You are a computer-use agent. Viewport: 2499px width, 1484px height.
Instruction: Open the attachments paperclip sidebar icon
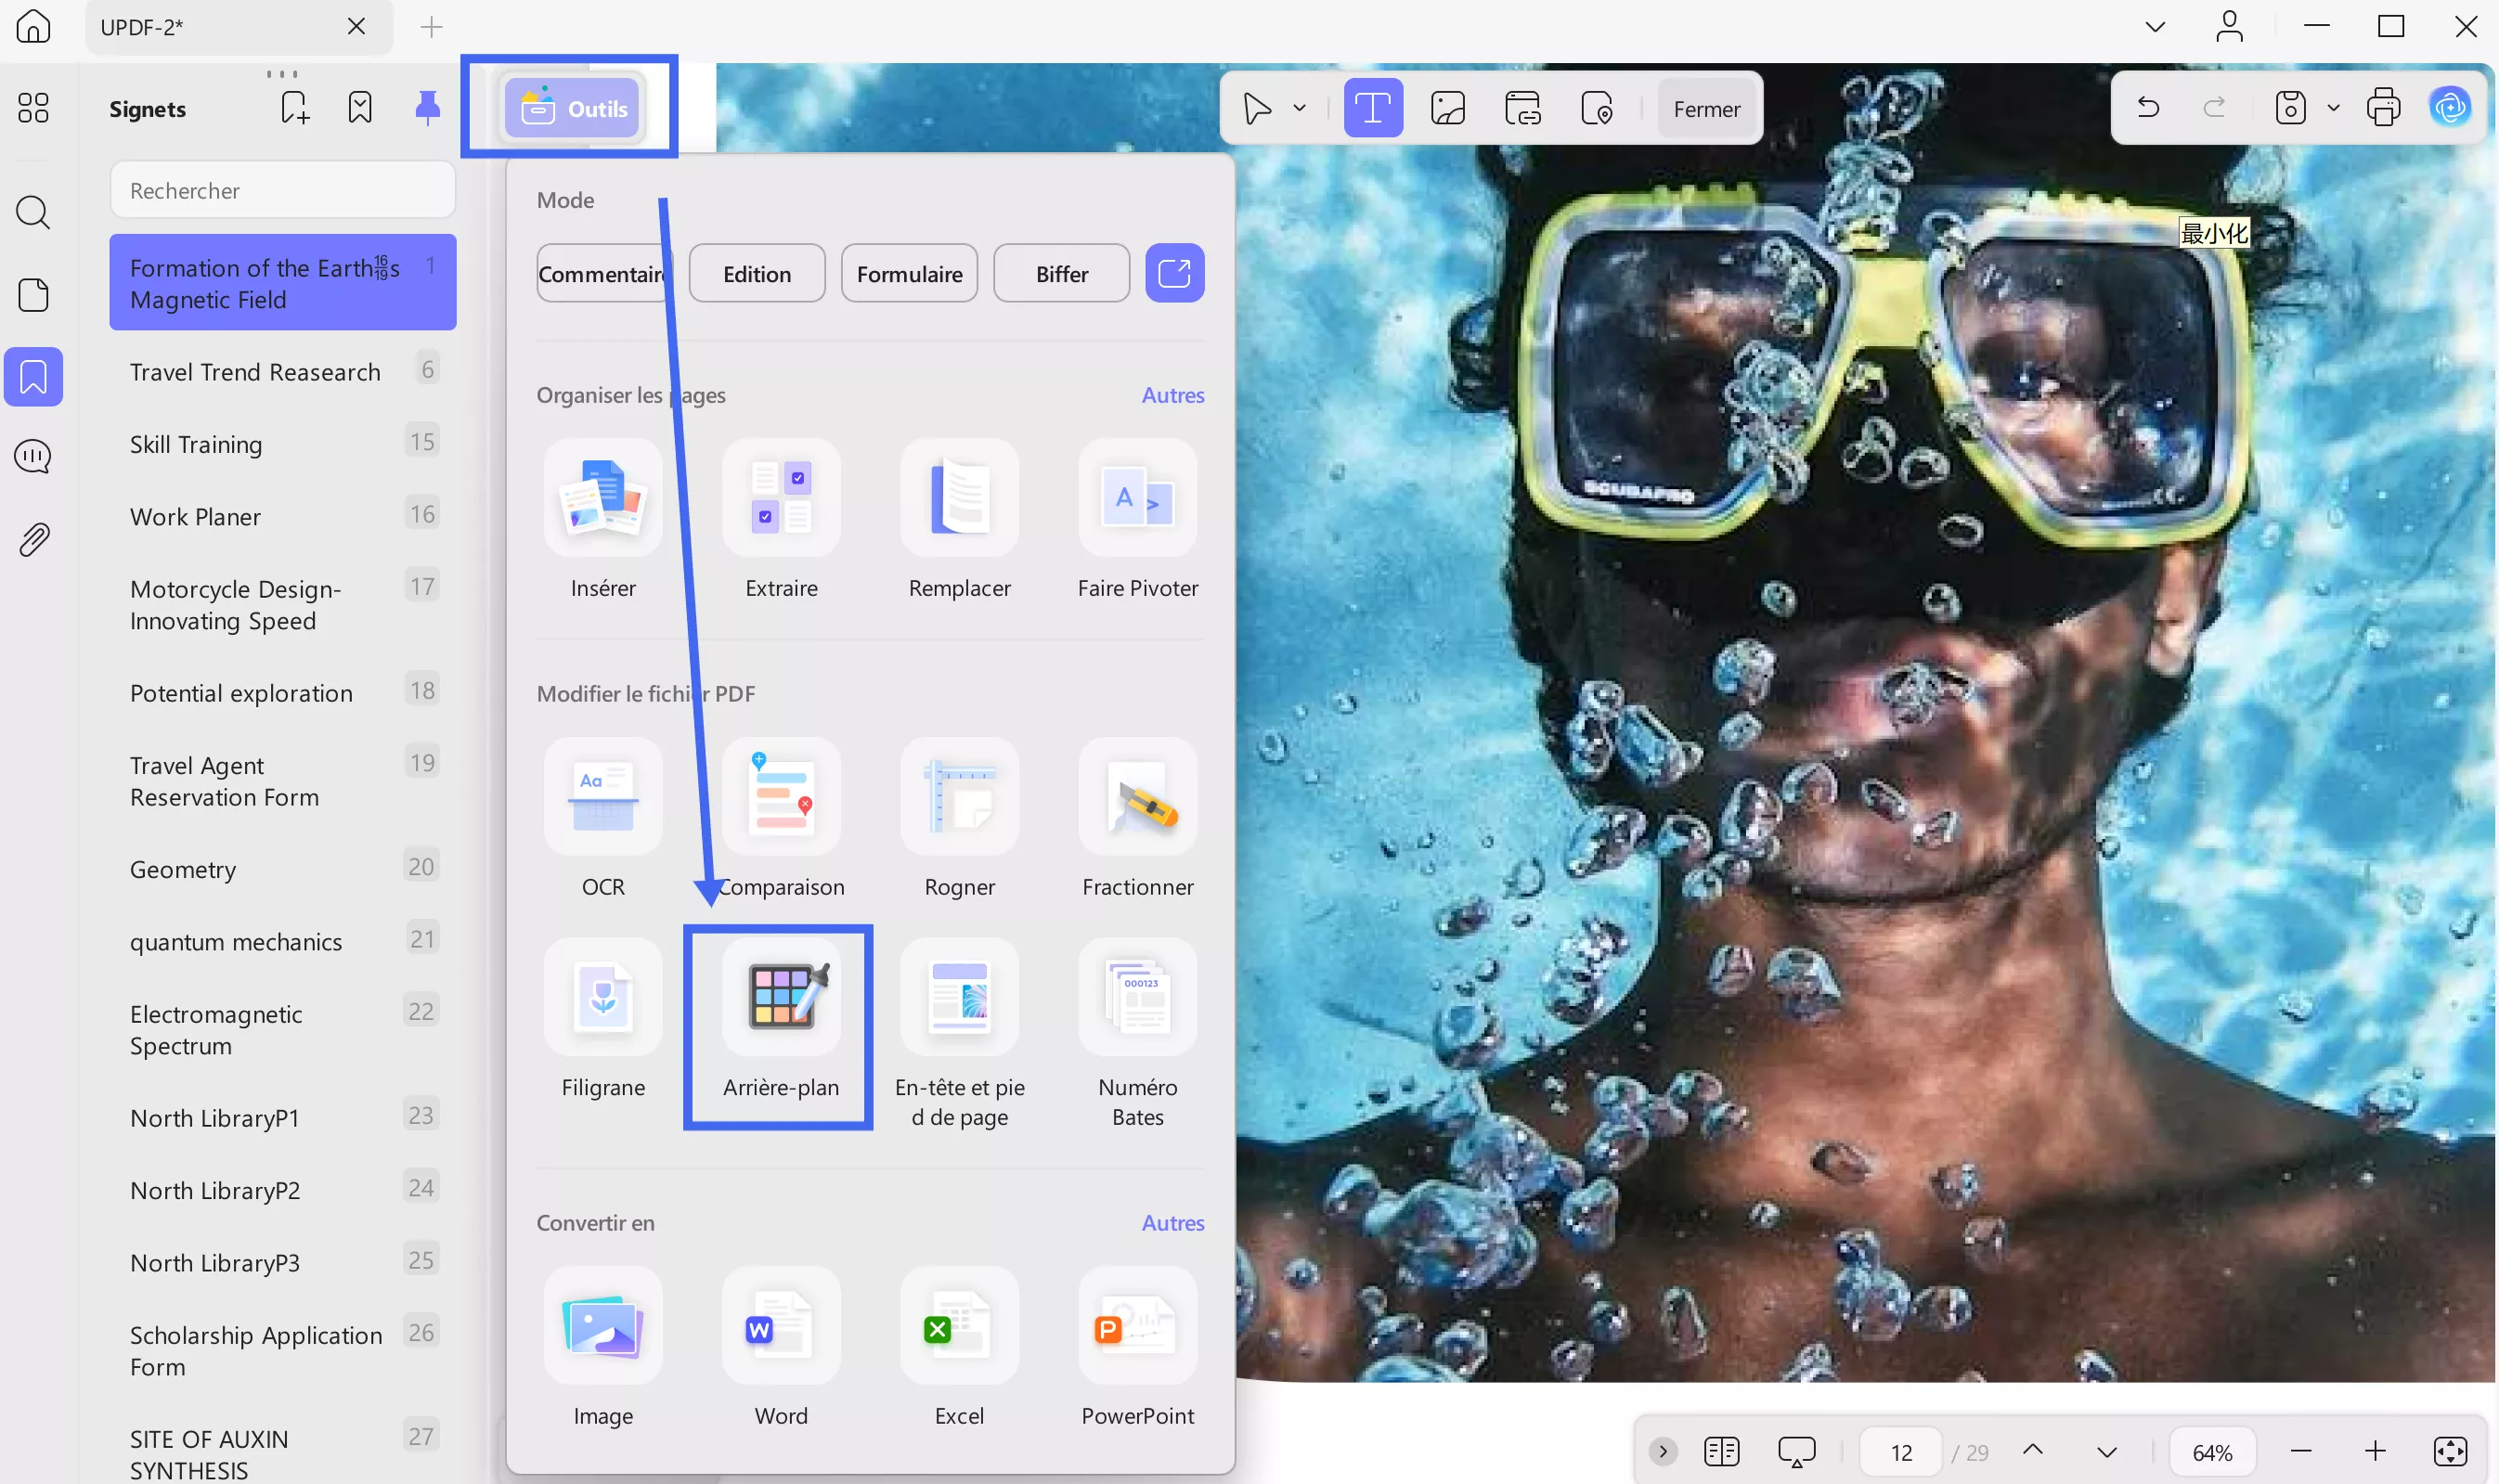coord(33,540)
